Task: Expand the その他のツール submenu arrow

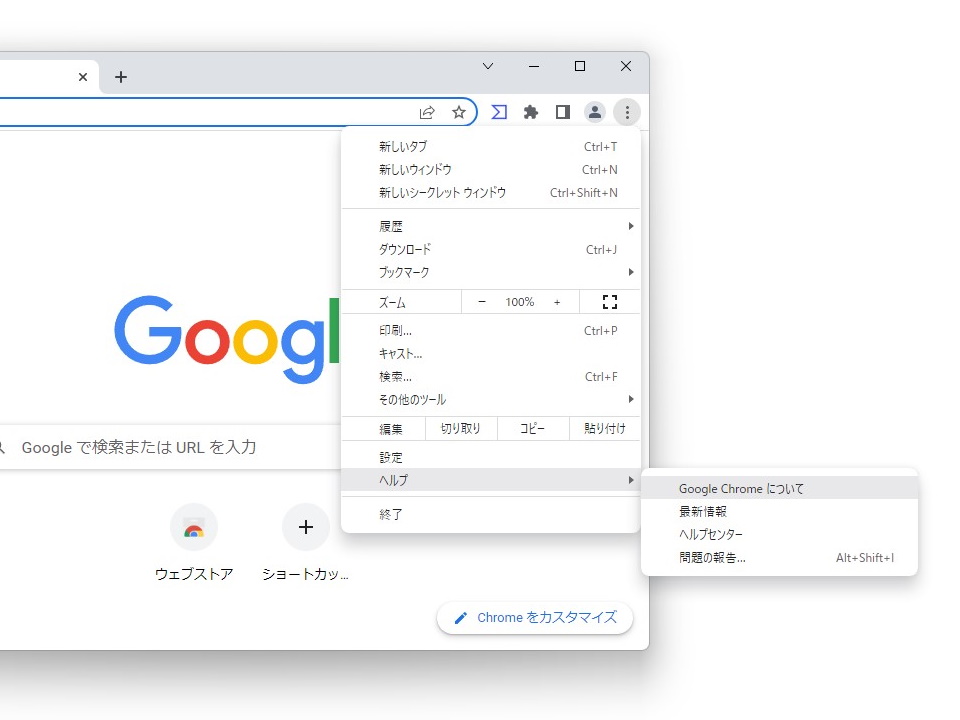Action: [x=631, y=399]
